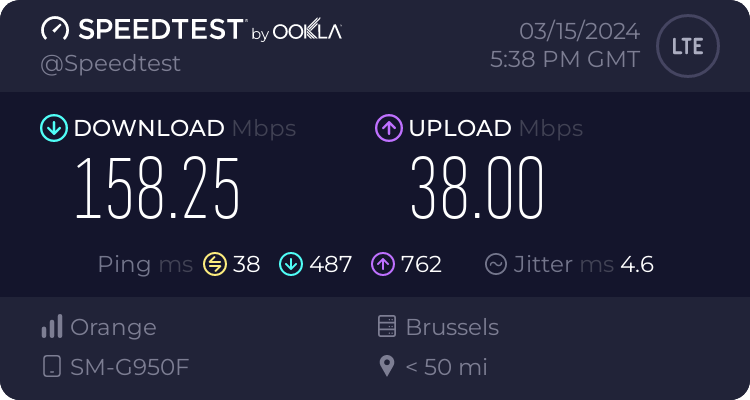Click the Speedtest gauge logo icon
750x400 pixels.
[x=54, y=30]
